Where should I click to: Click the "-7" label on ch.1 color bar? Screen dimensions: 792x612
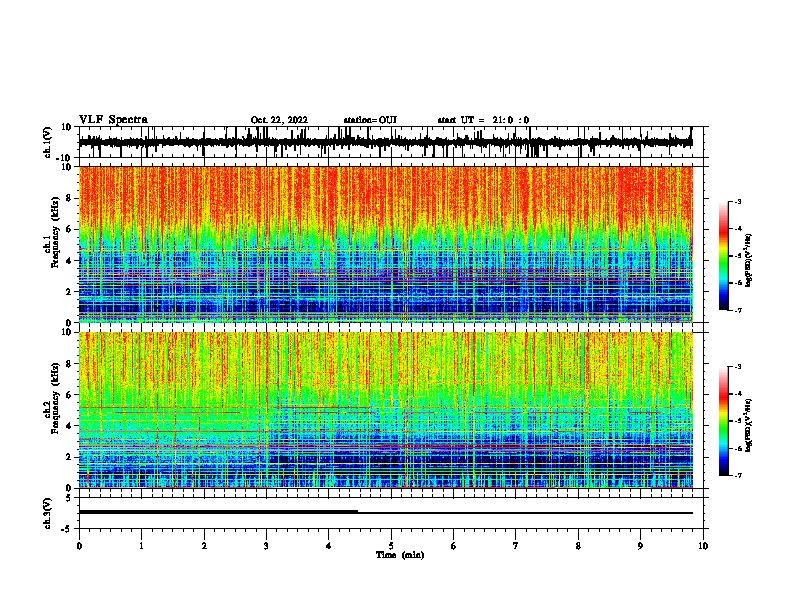tap(737, 310)
